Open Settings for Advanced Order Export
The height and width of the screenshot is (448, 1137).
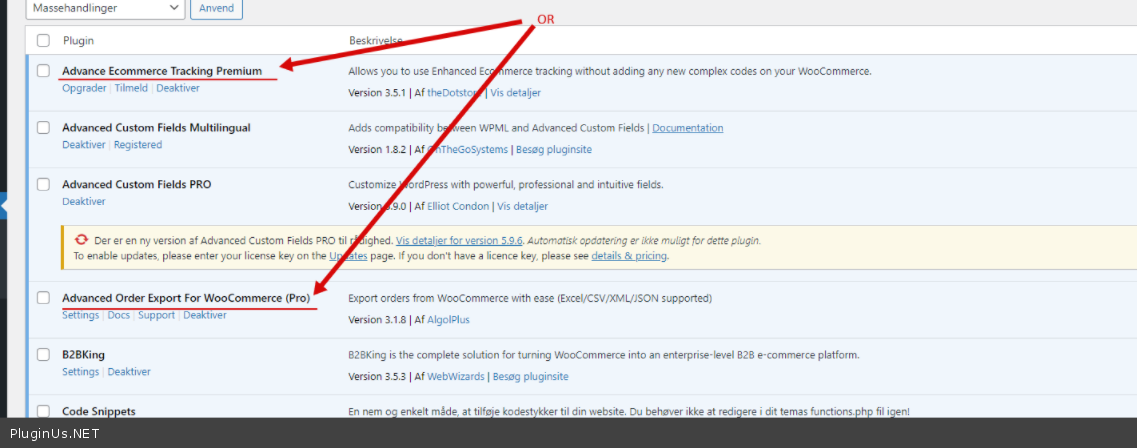[x=80, y=315]
